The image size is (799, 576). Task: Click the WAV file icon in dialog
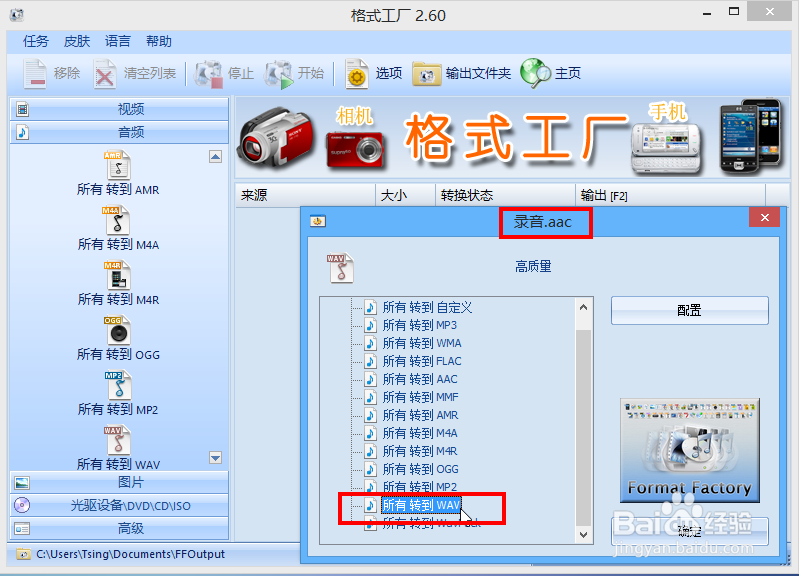(x=340, y=268)
